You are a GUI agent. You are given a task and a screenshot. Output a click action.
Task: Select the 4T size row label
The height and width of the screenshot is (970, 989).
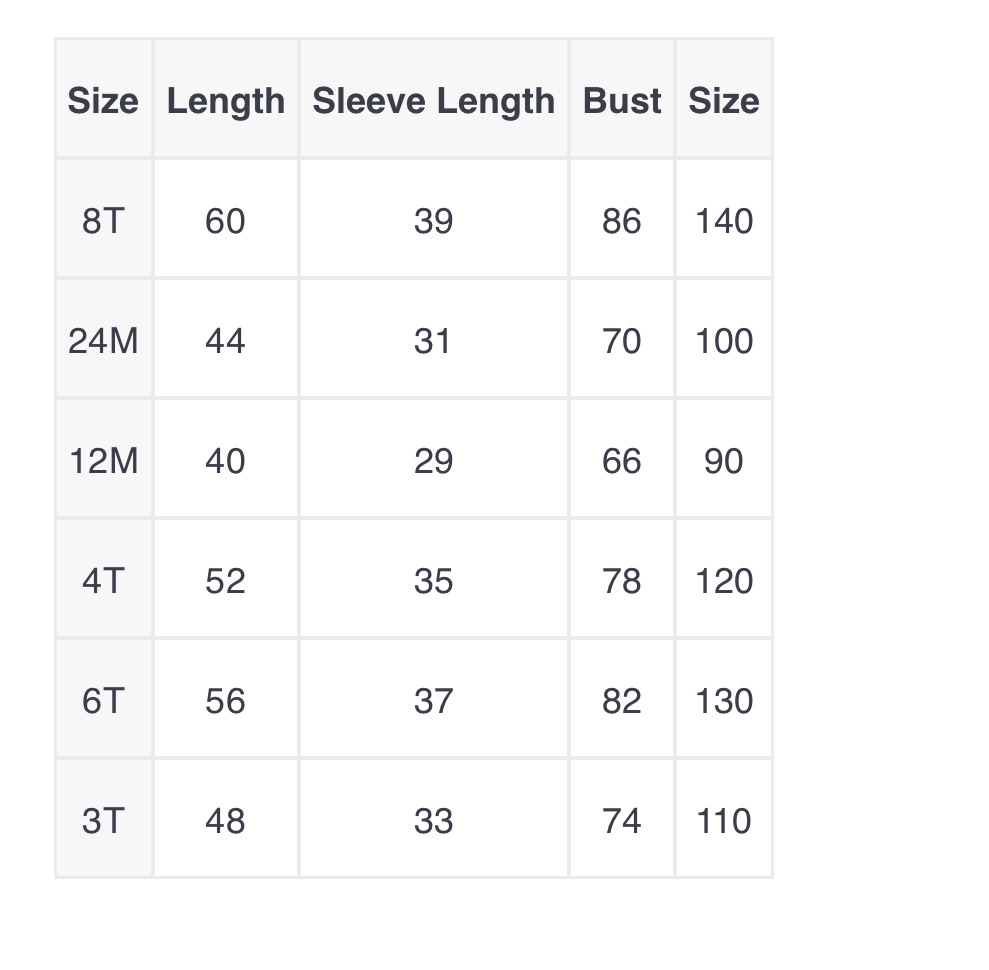pyautogui.click(x=103, y=578)
